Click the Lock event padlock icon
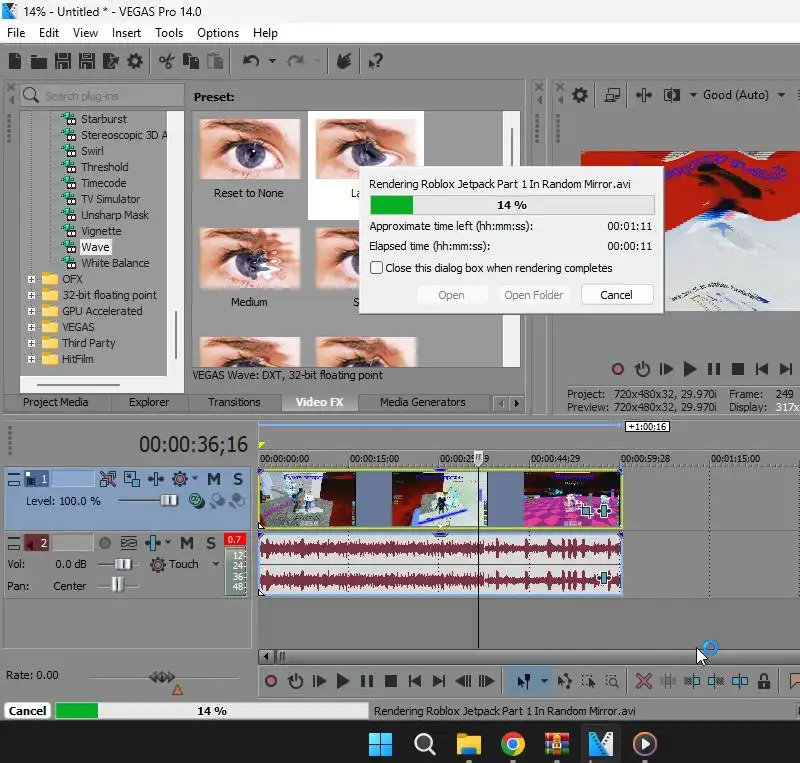This screenshot has height=763, width=800. click(x=764, y=681)
